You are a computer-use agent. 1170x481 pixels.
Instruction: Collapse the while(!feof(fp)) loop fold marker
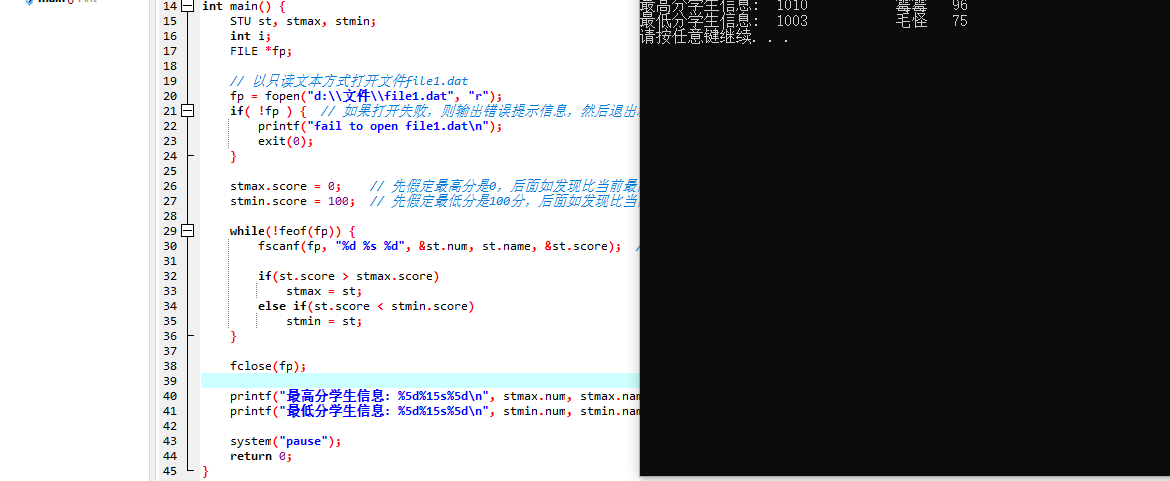coord(187,231)
